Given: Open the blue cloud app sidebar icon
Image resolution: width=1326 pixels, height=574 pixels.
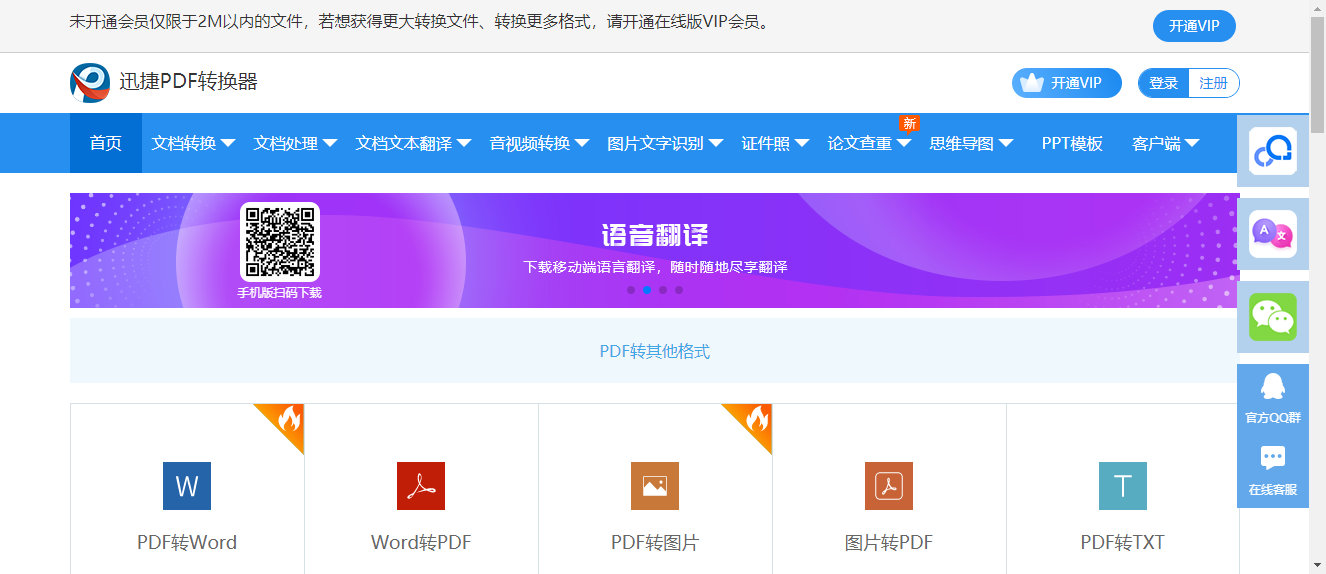Looking at the screenshot, I should (1273, 151).
